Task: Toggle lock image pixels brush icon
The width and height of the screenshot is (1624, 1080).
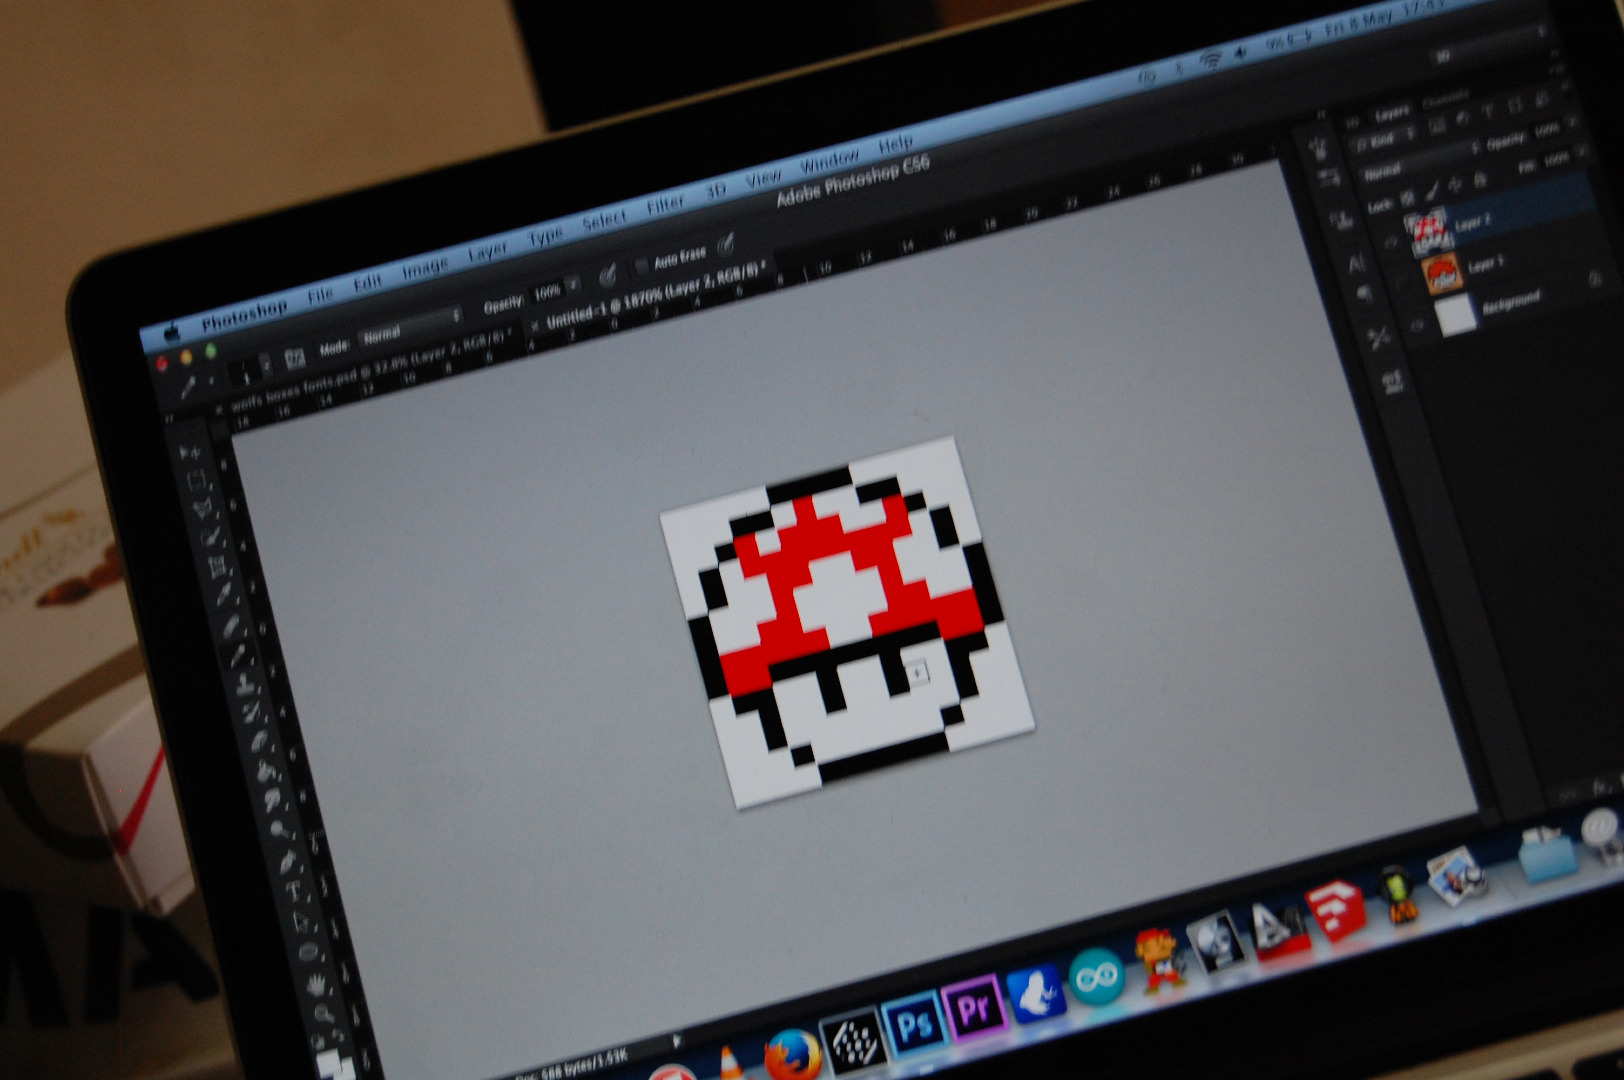Action: (x=1432, y=191)
